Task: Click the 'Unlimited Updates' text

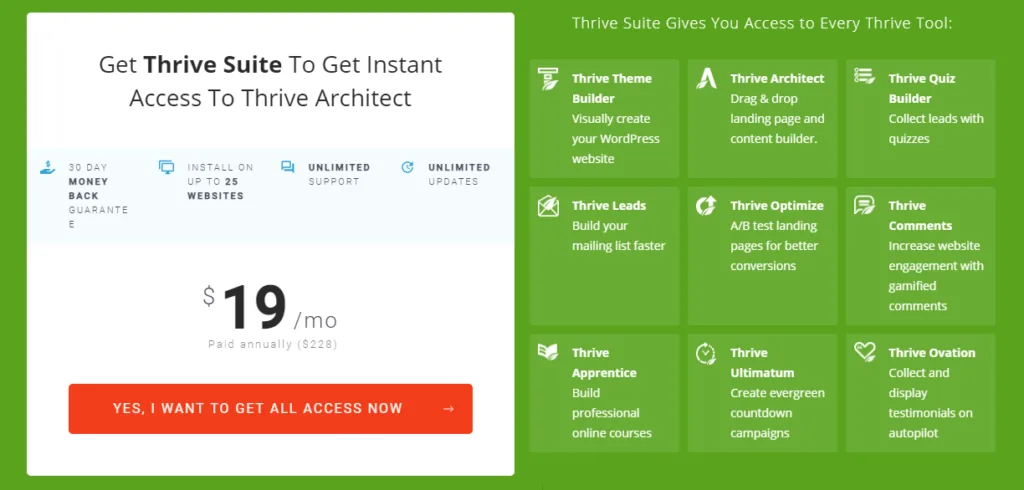Action: 459,174
